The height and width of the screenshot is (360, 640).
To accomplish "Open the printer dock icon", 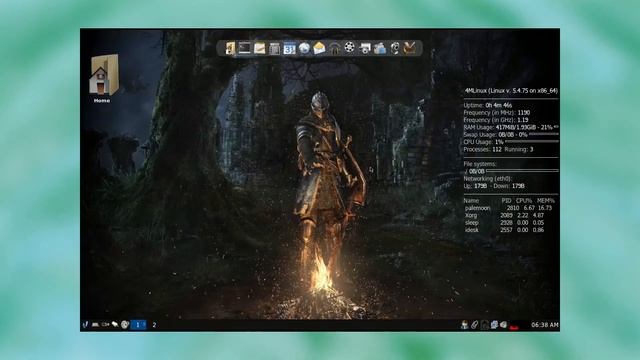I will [x=364, y=49].
